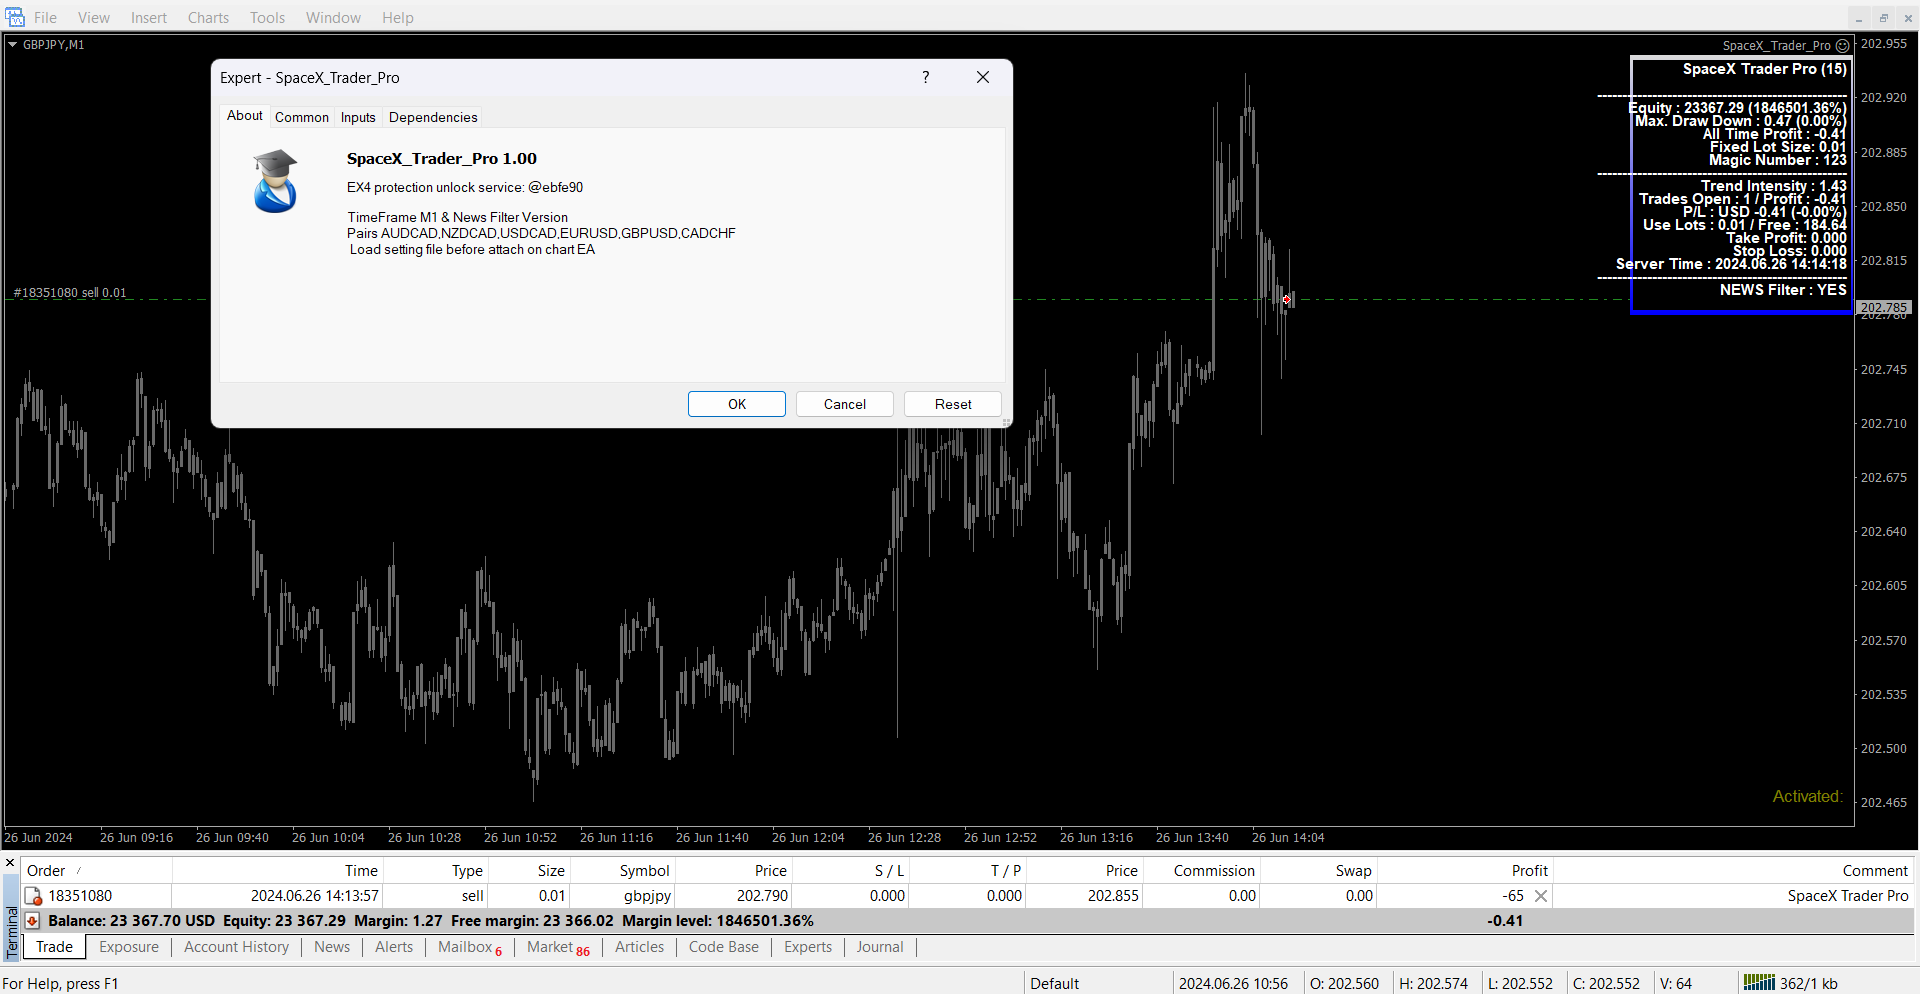Click the Balance row arrow icon
Viewport: 1920px width, 994px height.
pyautogui.click(x=33, y=921)
